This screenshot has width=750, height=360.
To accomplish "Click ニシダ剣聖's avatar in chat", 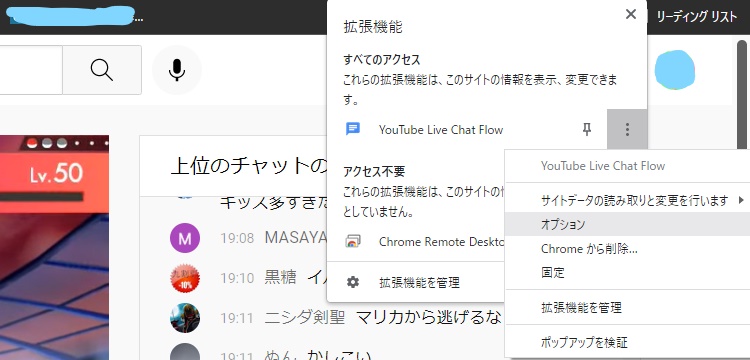I will coord(185,317).
